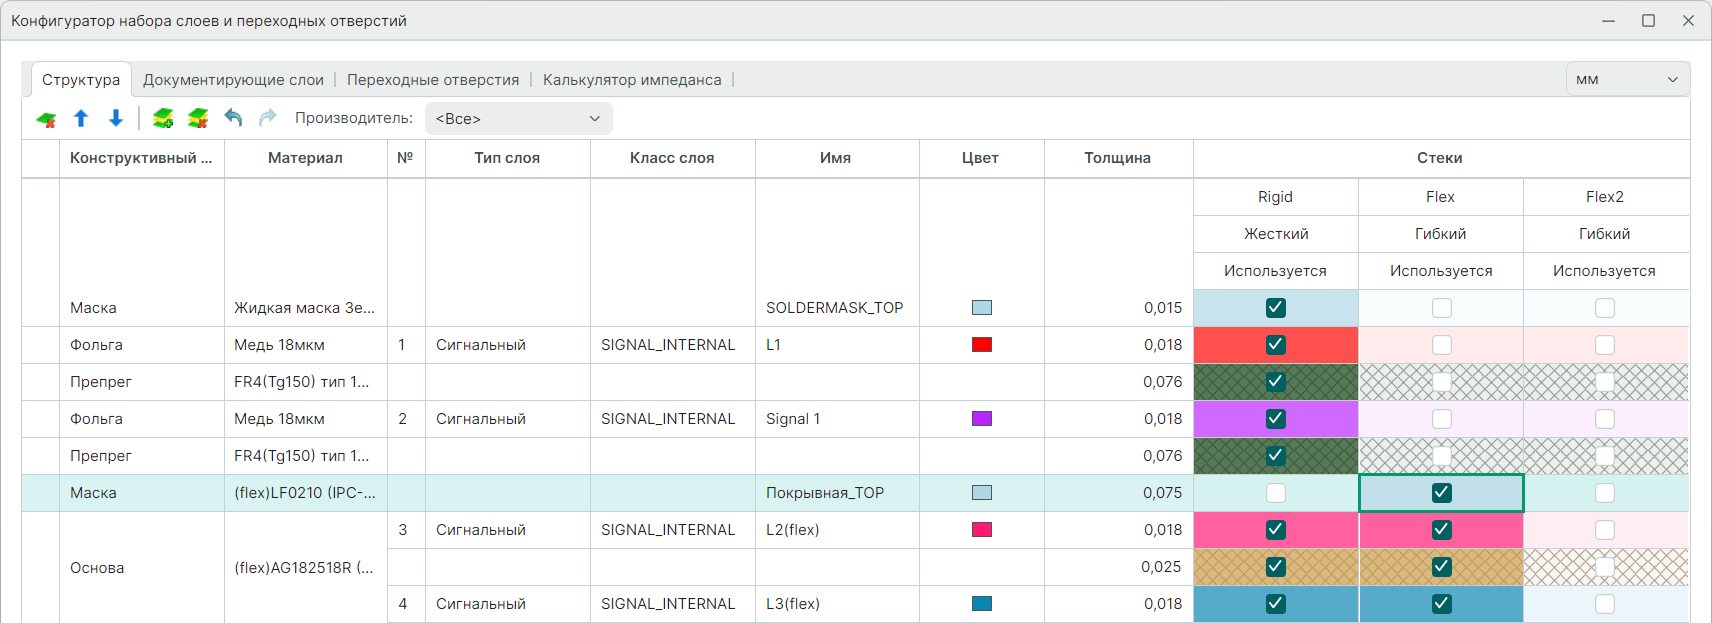Move selected layer up with blue arrow
This screenshot has width=1712, height=623.
[81, 119]
